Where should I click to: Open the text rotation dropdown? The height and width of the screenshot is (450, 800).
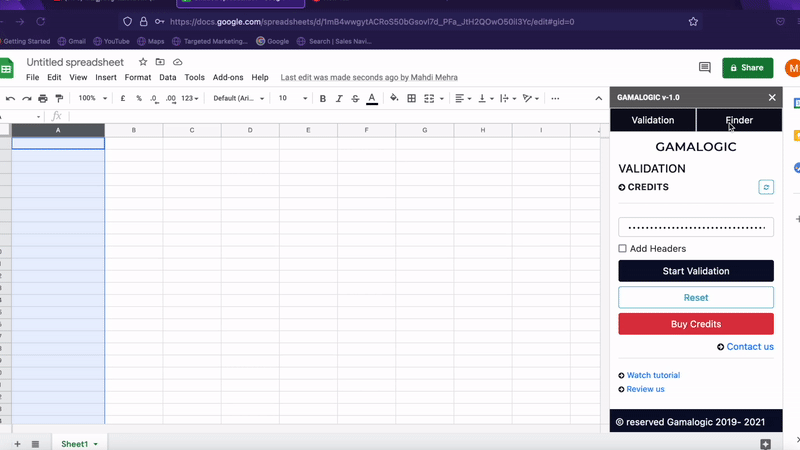531,98
